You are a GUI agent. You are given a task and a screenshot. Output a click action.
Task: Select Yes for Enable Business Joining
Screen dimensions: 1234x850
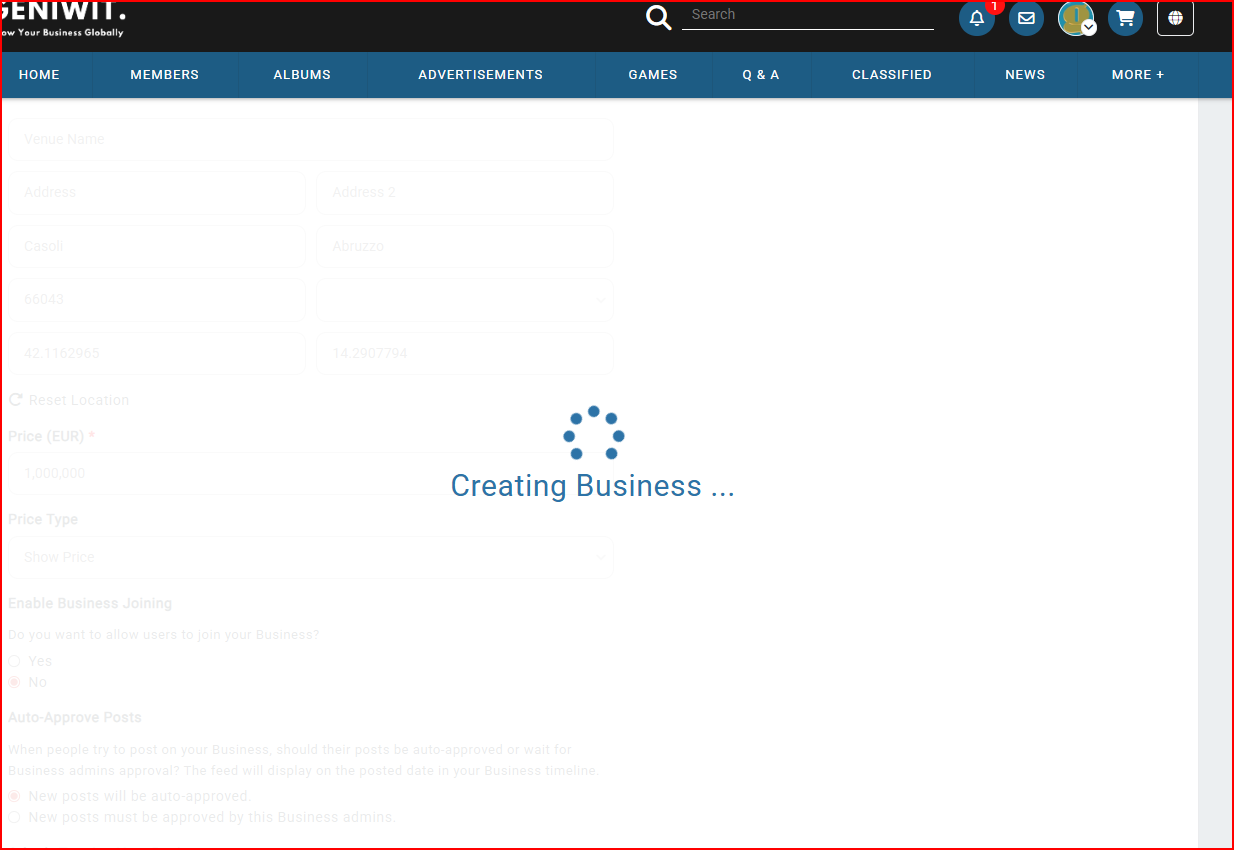pos(15,661)
